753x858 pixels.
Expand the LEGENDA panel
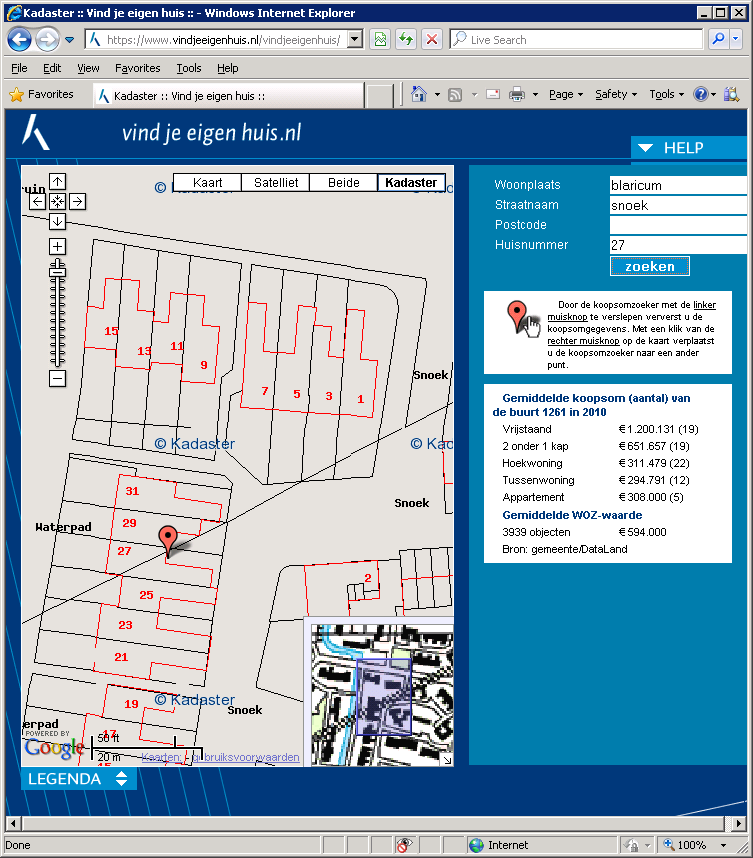click(78, 779)
